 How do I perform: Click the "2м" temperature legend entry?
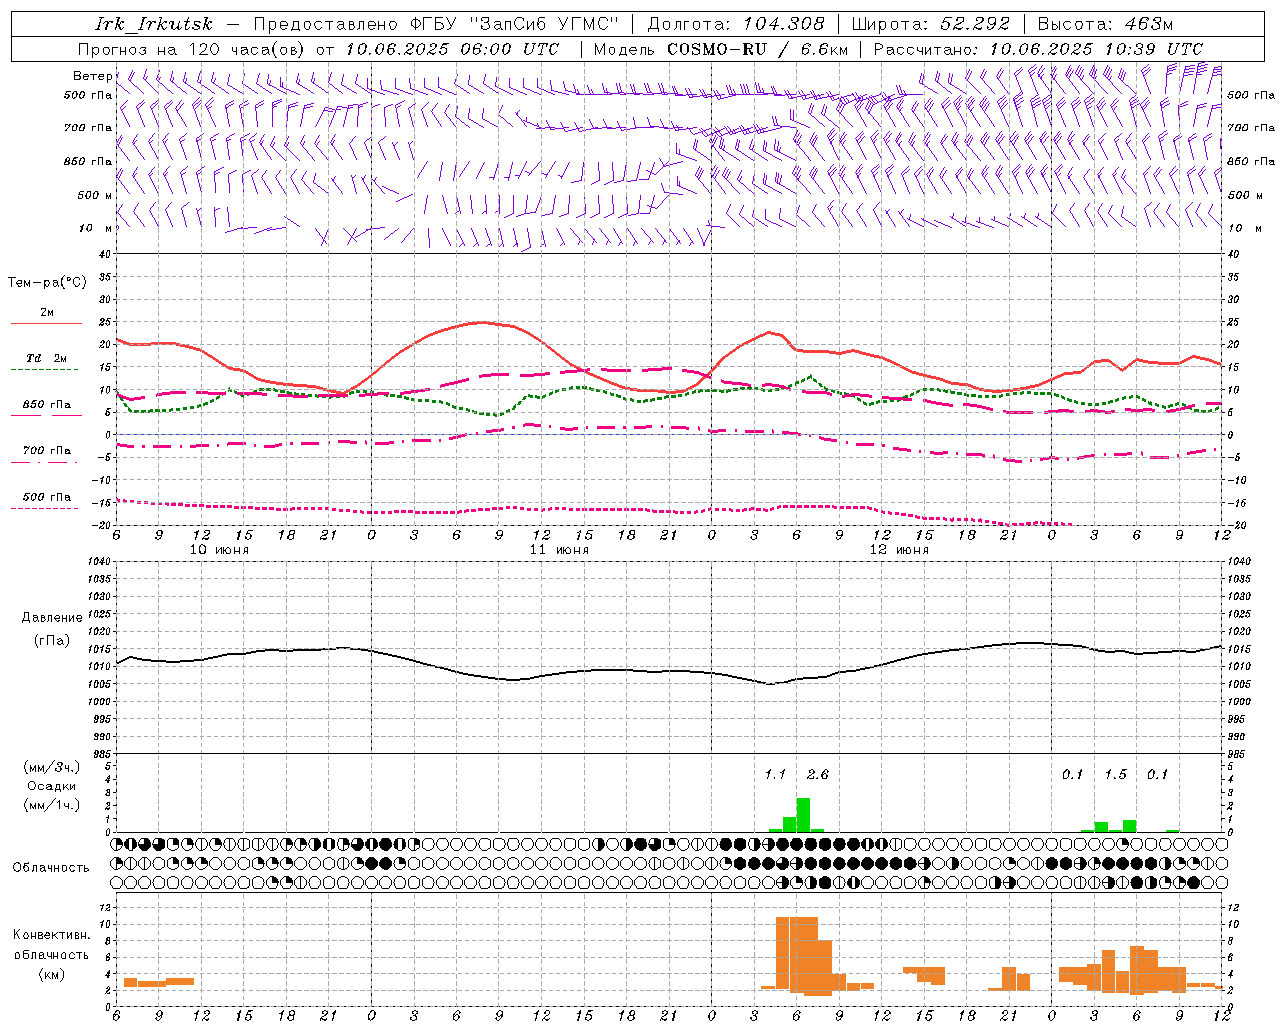click(x=46, y=313)
